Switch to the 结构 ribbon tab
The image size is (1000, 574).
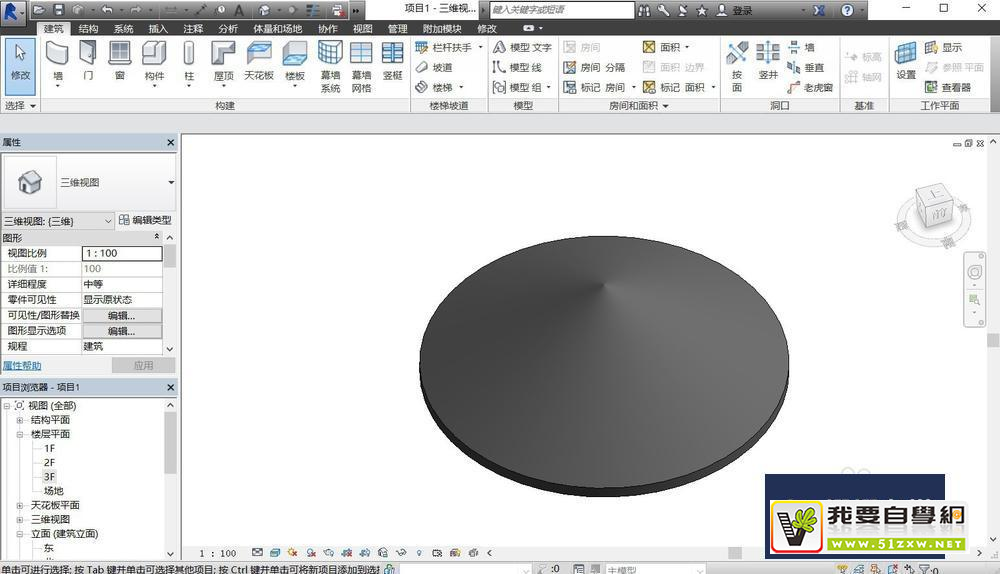pyautogui.click(x=88, y=29)
